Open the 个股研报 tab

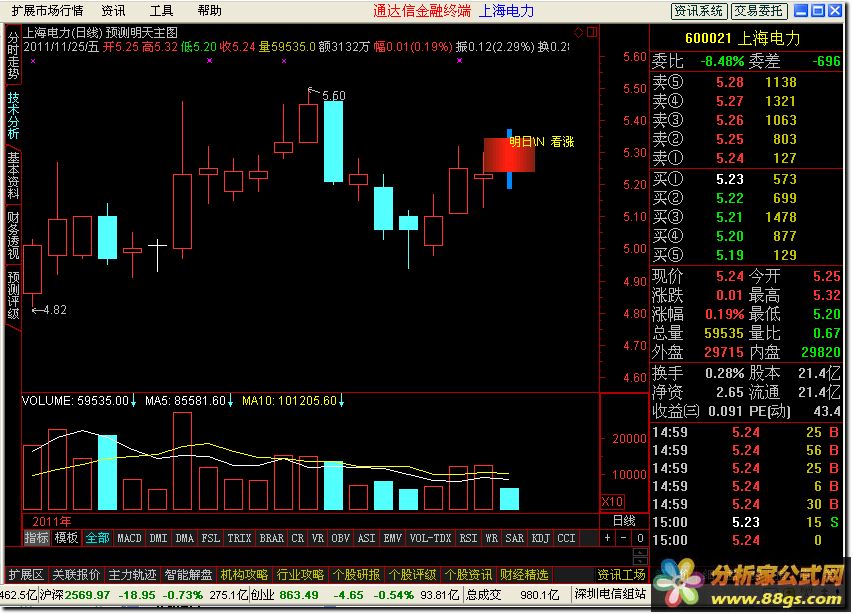click(356, 574)
